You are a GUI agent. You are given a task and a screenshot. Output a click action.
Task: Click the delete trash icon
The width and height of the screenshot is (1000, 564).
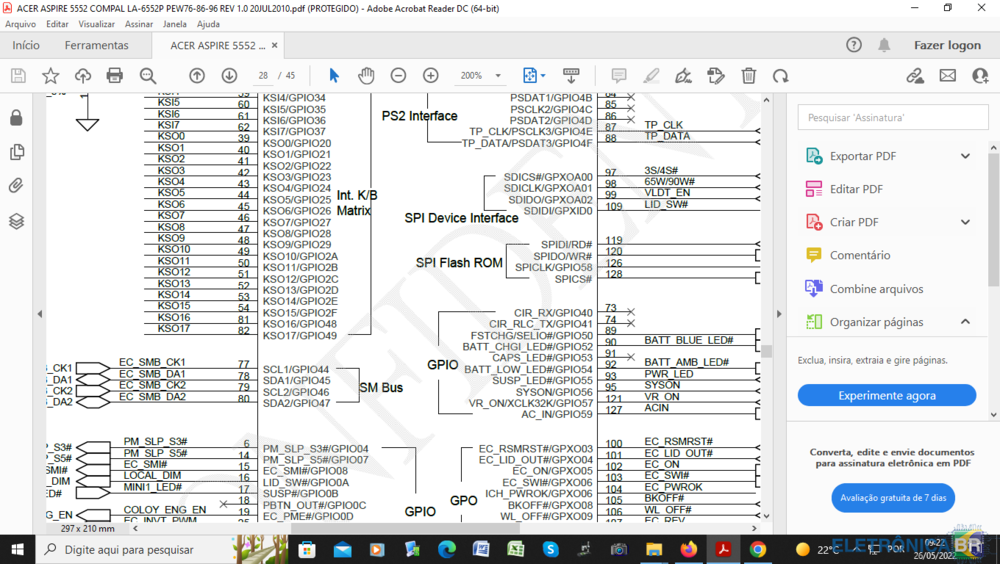(749, 76)
